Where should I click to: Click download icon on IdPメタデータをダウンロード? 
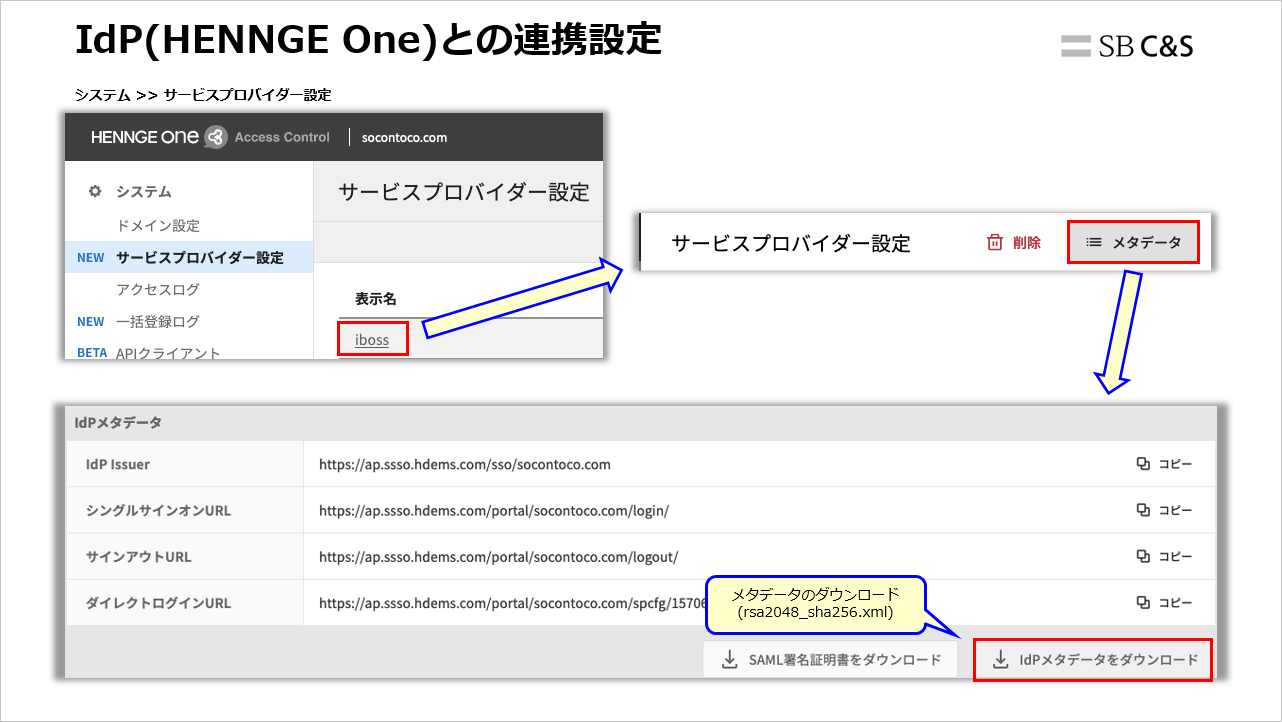(1000, 660)
